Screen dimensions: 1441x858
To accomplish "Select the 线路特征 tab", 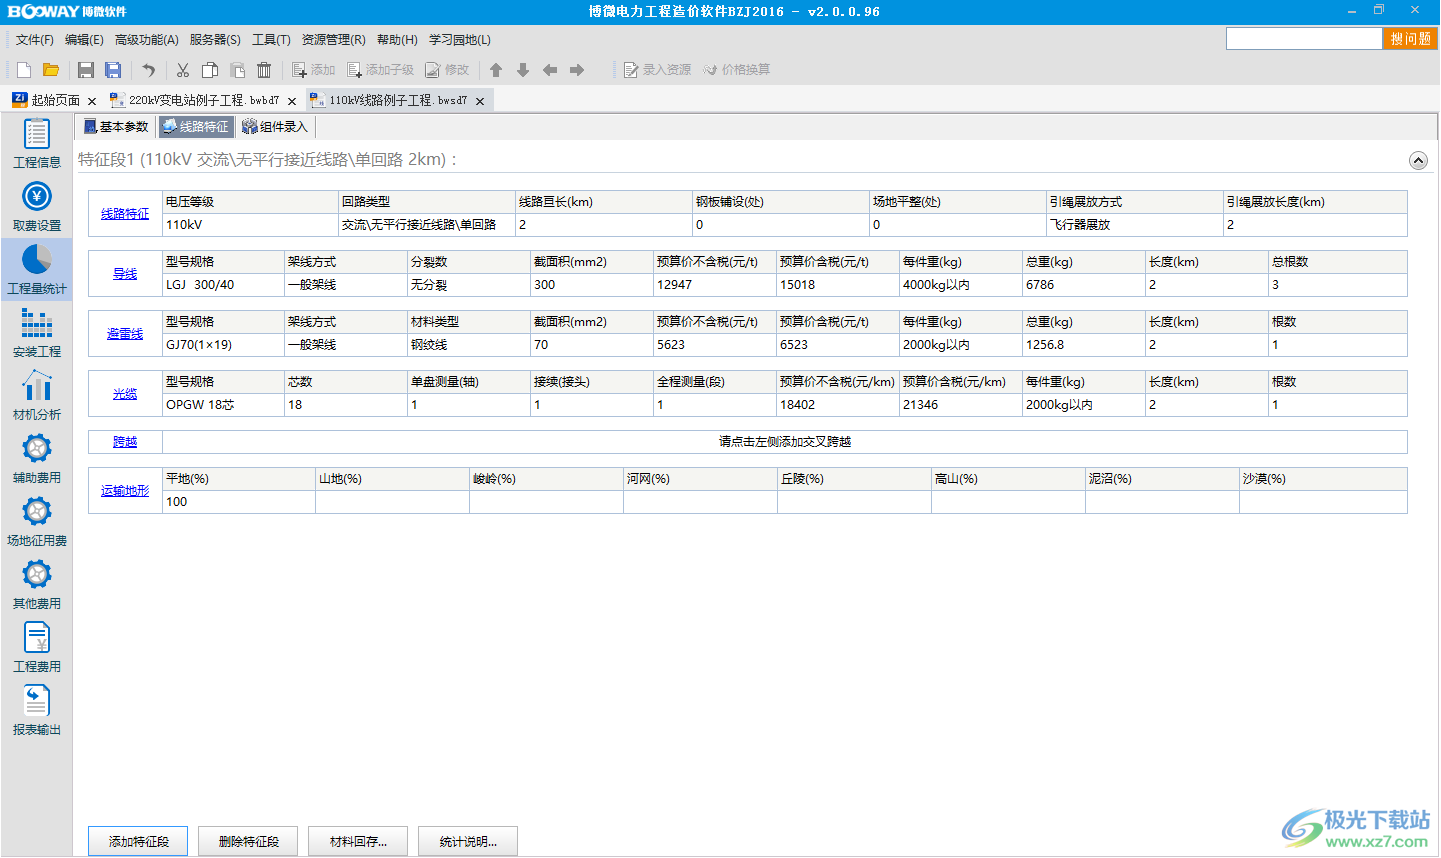I will point(196,127).
